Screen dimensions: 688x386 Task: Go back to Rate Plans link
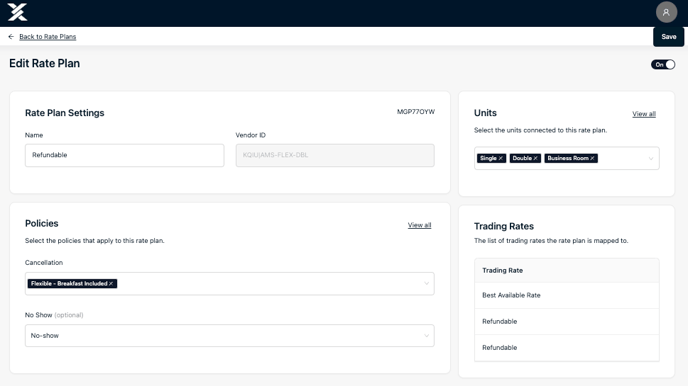(47, 37)
